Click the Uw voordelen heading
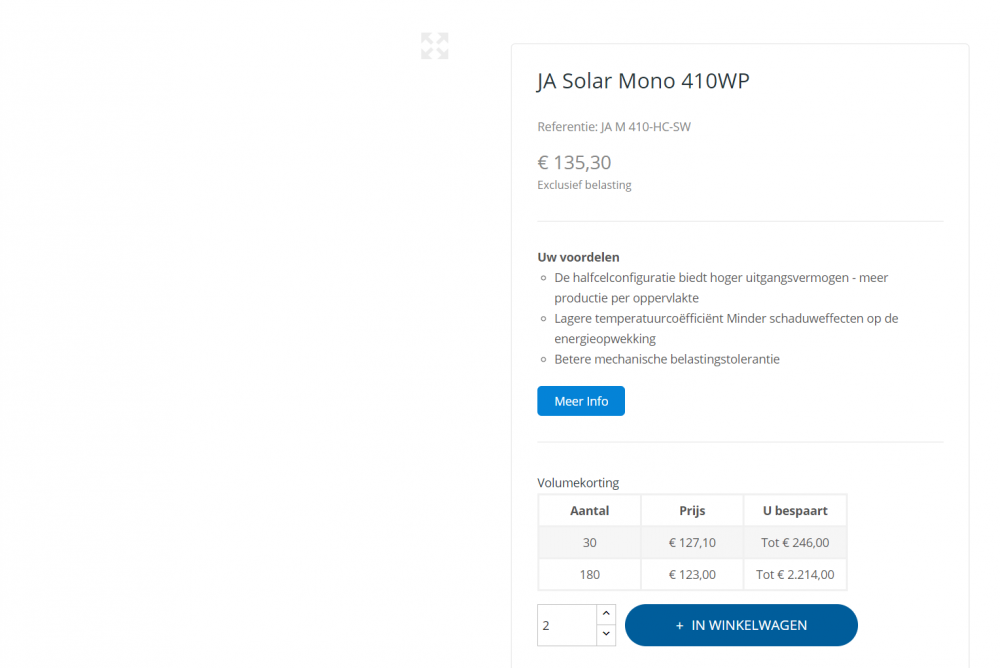The height and width of the screenshot is (668, 1000). (578, 257)
